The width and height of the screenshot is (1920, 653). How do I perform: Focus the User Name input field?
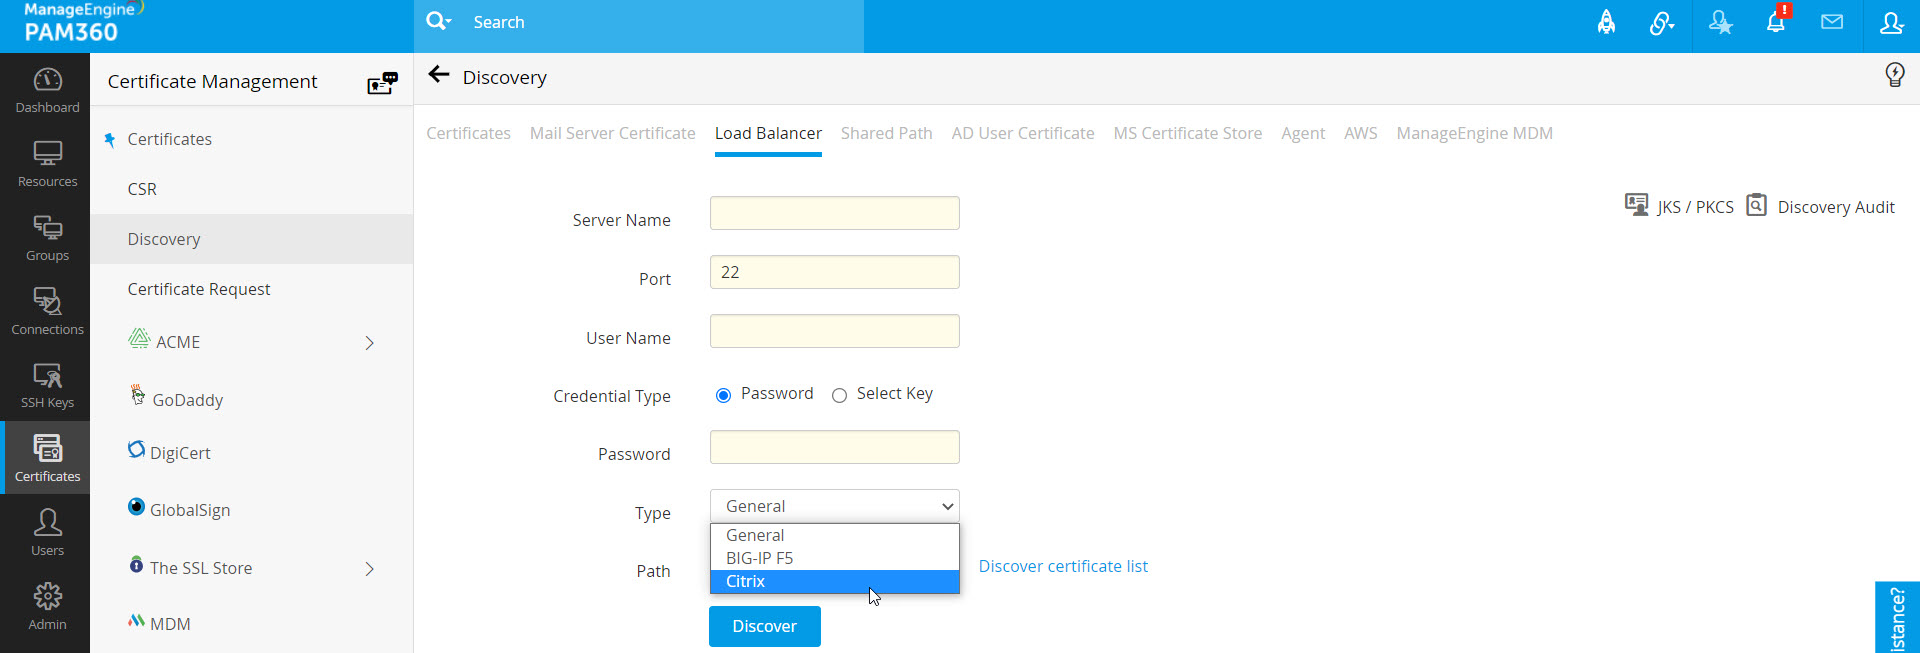835,331
